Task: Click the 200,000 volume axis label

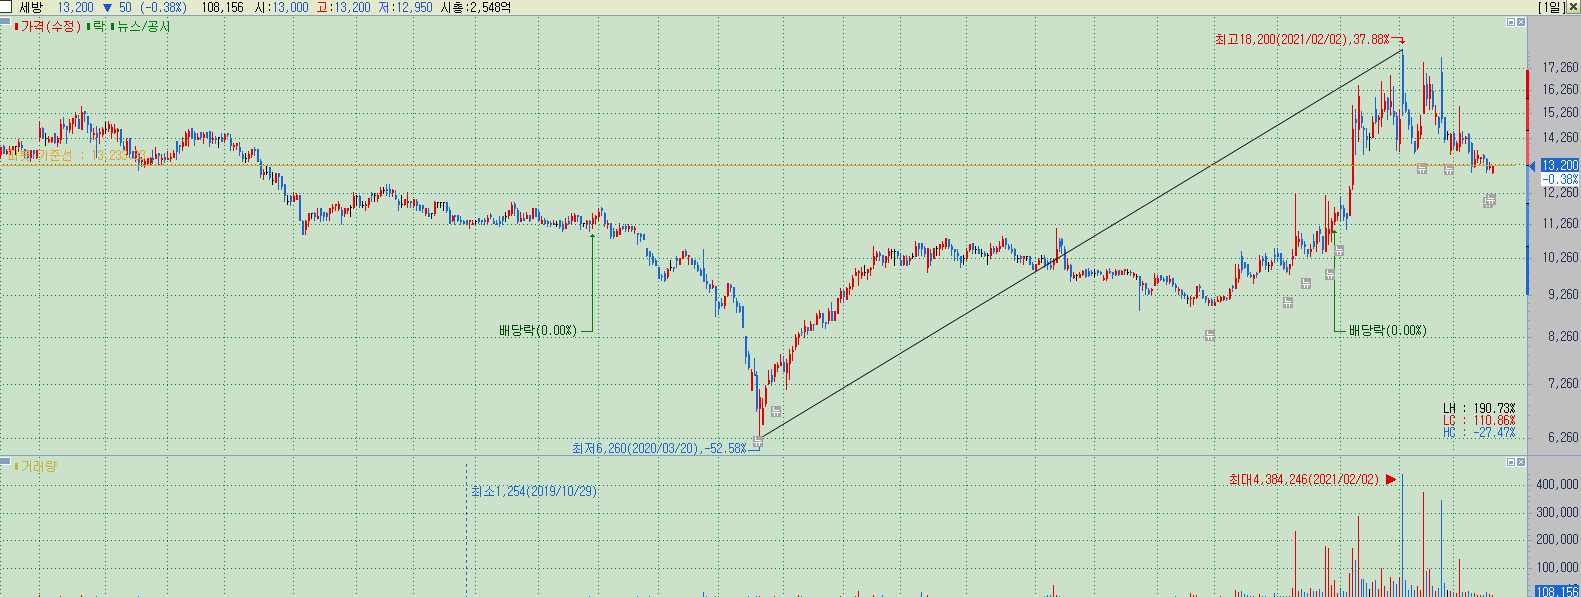Action: (x=1558, y=539)
